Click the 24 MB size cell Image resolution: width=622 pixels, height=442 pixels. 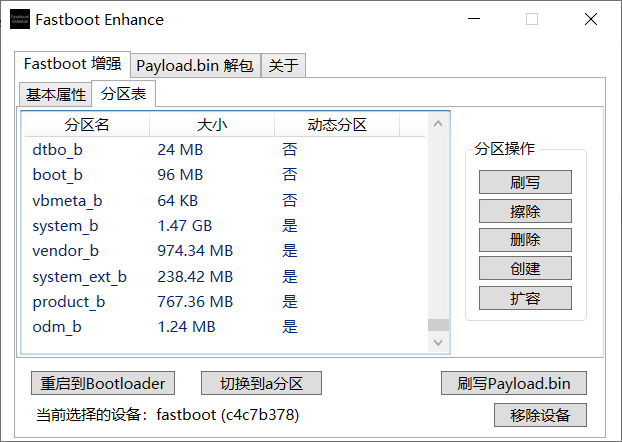(180, 150)
